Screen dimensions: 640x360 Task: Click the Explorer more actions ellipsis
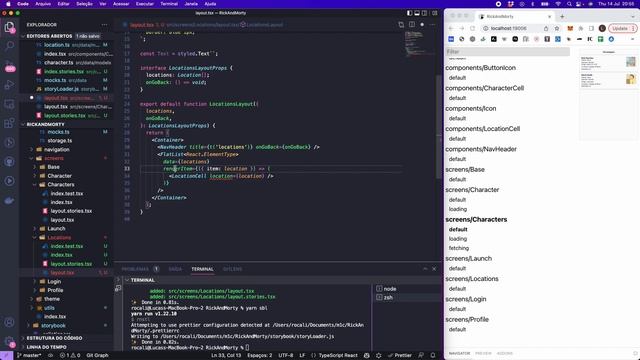tap(104, 25)
